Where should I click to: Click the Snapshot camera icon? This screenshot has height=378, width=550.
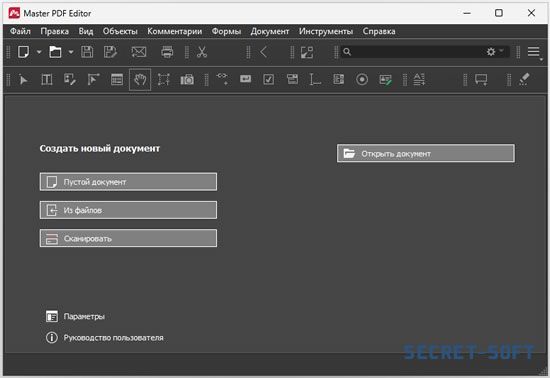point(187,80)
